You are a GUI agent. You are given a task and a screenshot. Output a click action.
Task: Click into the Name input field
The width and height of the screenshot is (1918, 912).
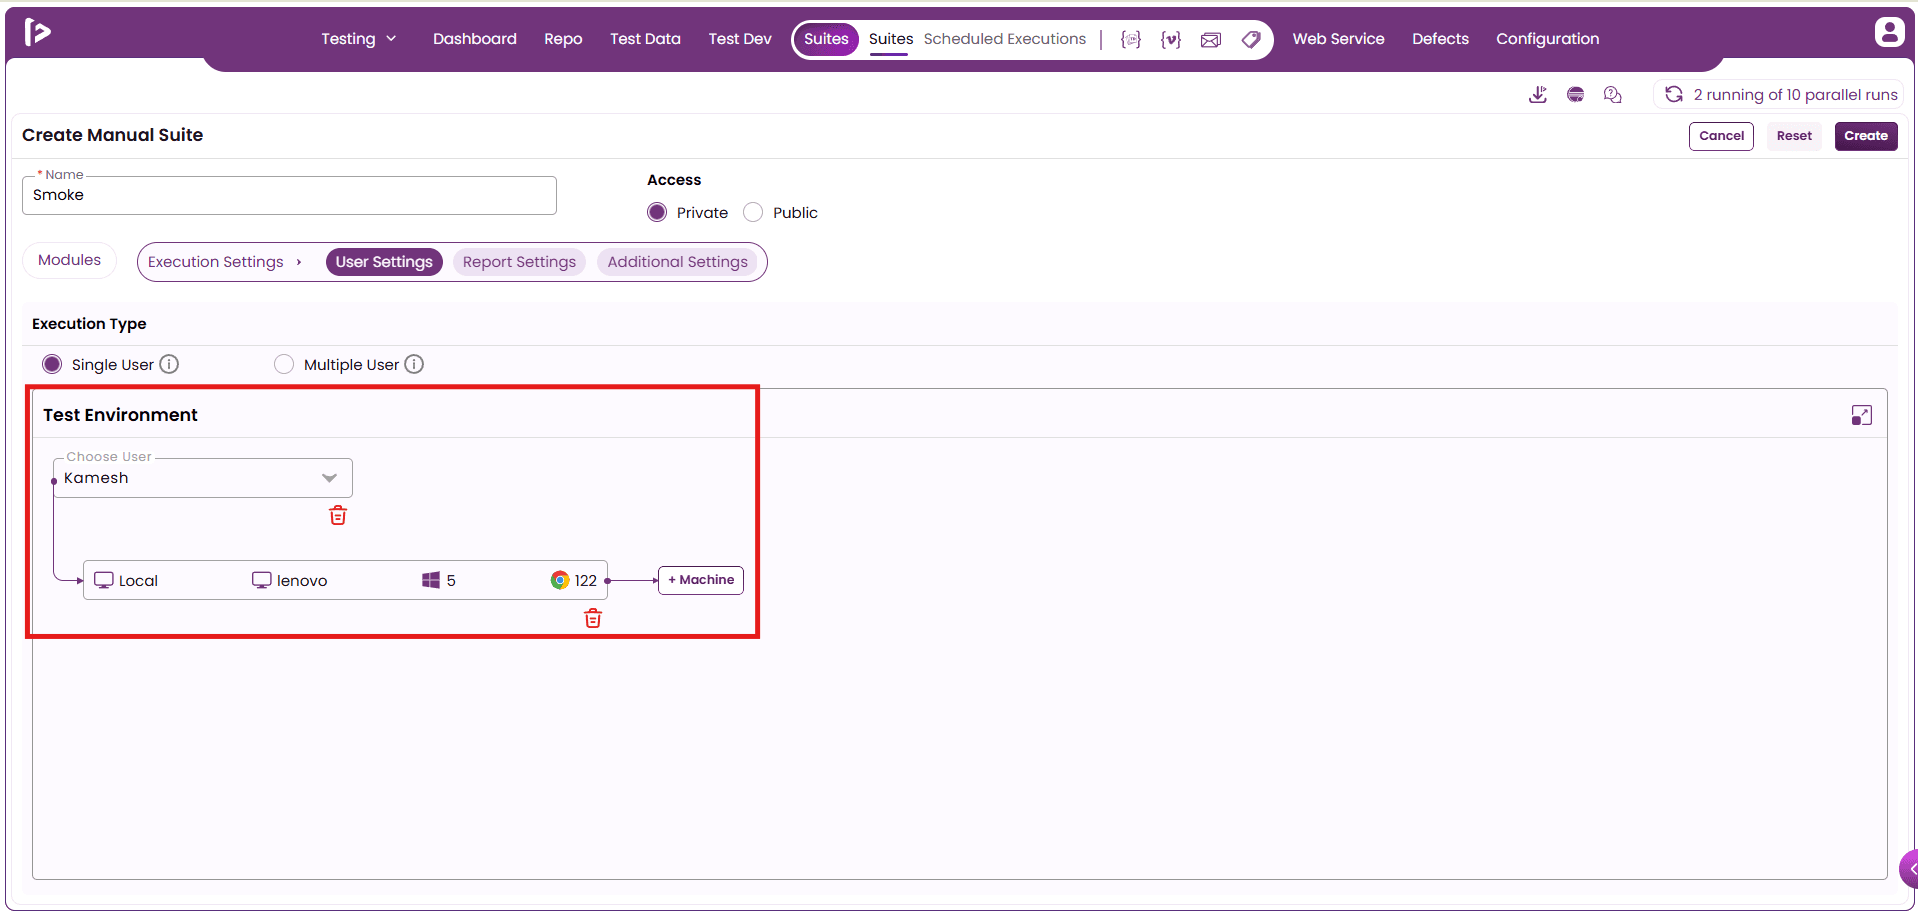tap(289, 195)
